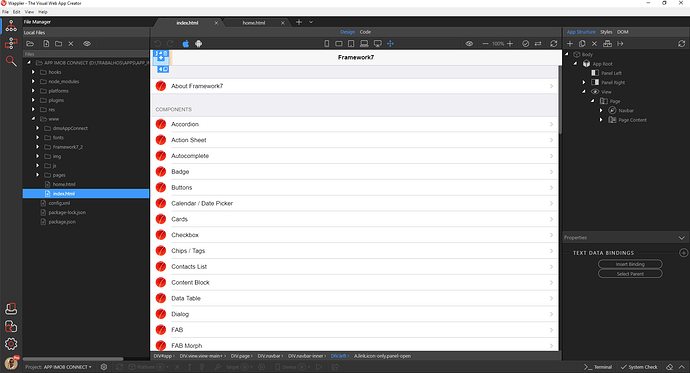The height and width of the screenshot is (373, 690).
Task: Switch to phone landscape device view
Action: coord(339,44)
